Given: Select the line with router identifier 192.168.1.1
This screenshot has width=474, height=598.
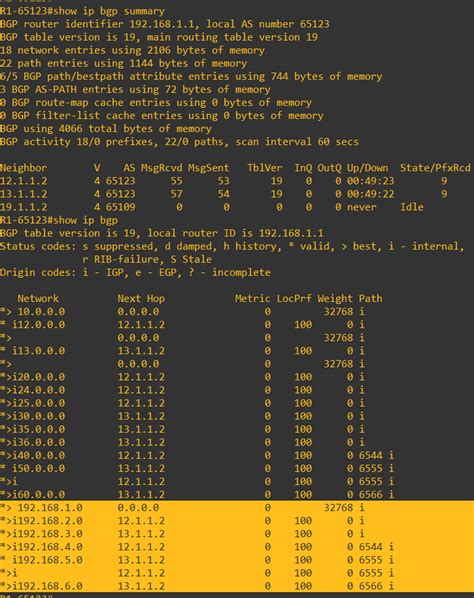Looking at the screenshot, I should pyautogui.click(x=165, y=24).
